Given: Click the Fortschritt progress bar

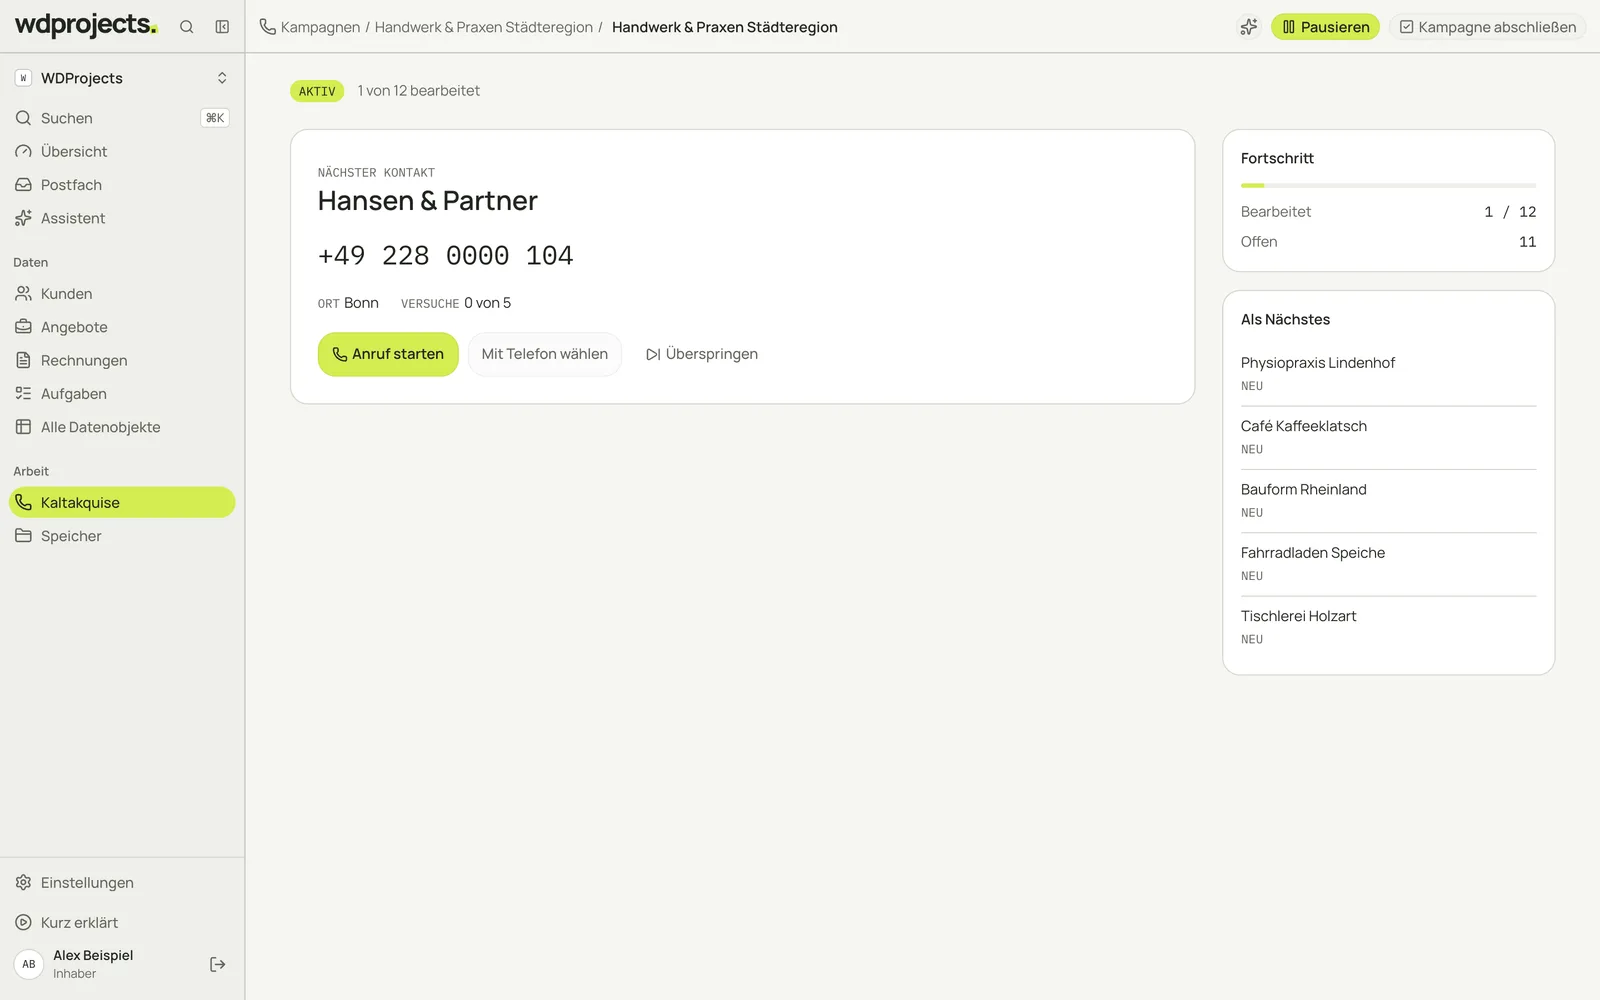Looking at the screenshot, I should (x=1388, y=185).
